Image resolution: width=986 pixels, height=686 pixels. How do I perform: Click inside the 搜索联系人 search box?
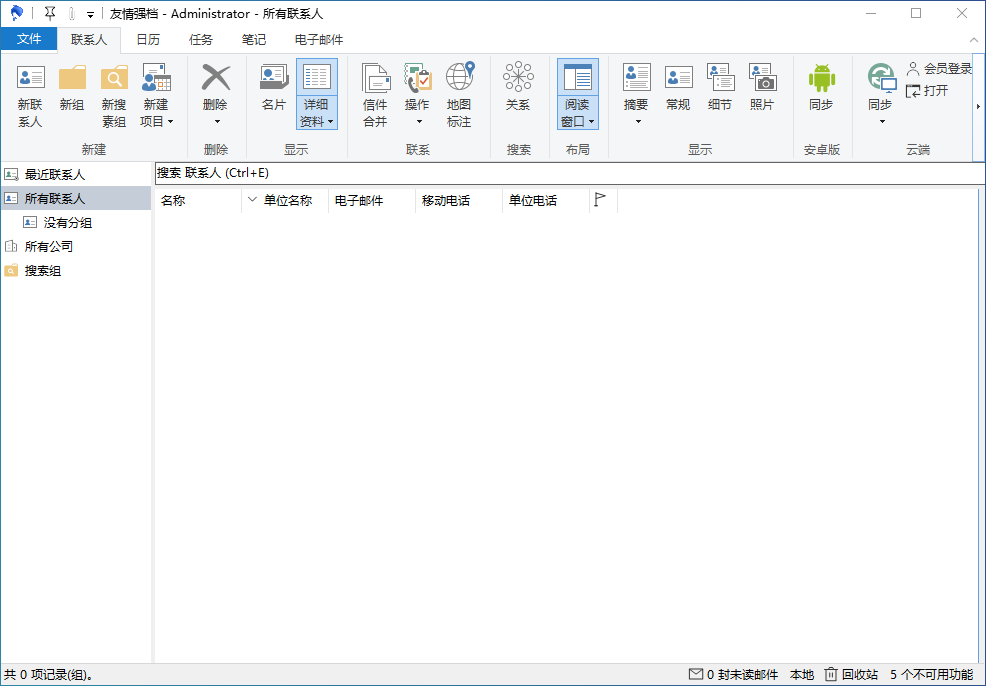point(400,173)
